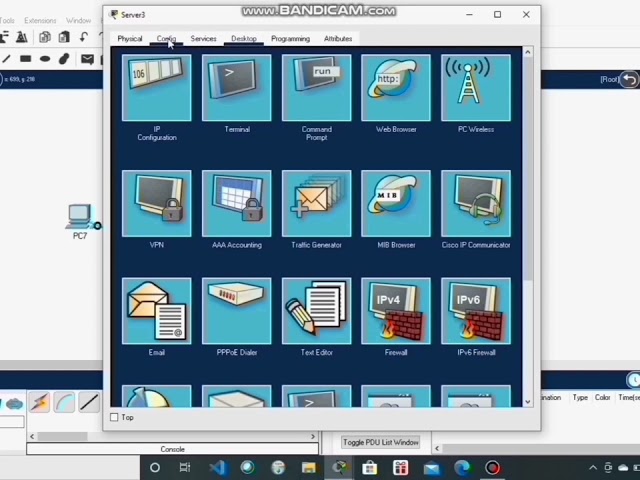Switch to the Services tab
Viewport: 640px width, 480px height.
[x=203, y=39]
